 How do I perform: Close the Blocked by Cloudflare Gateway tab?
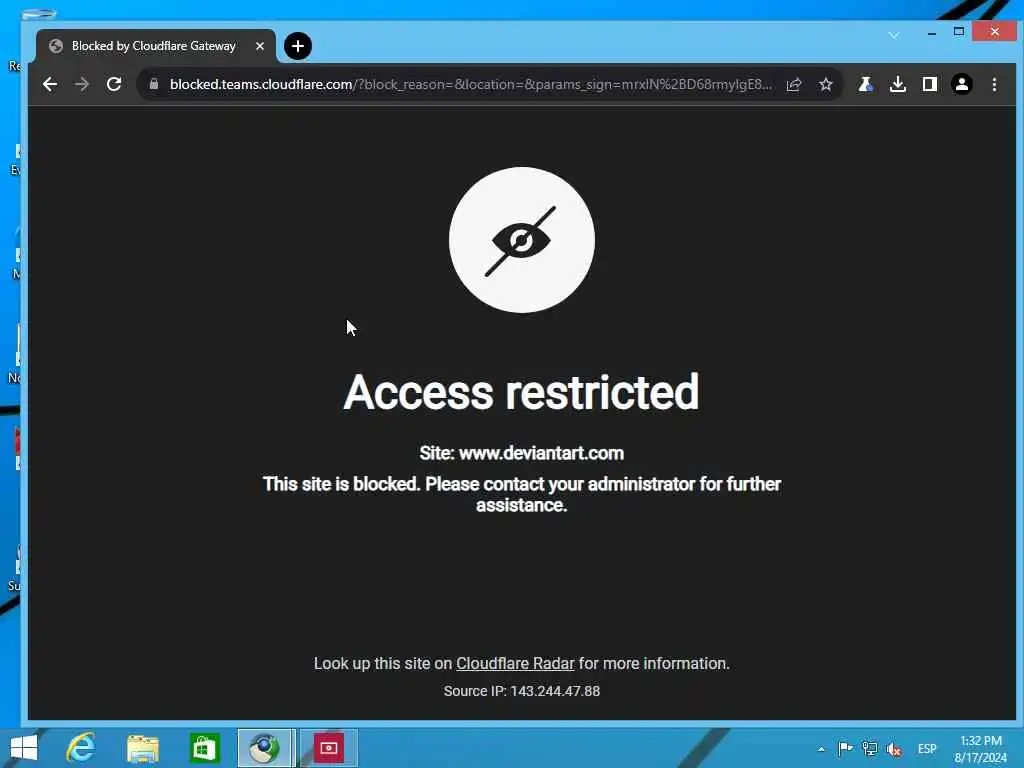[260, 46]
